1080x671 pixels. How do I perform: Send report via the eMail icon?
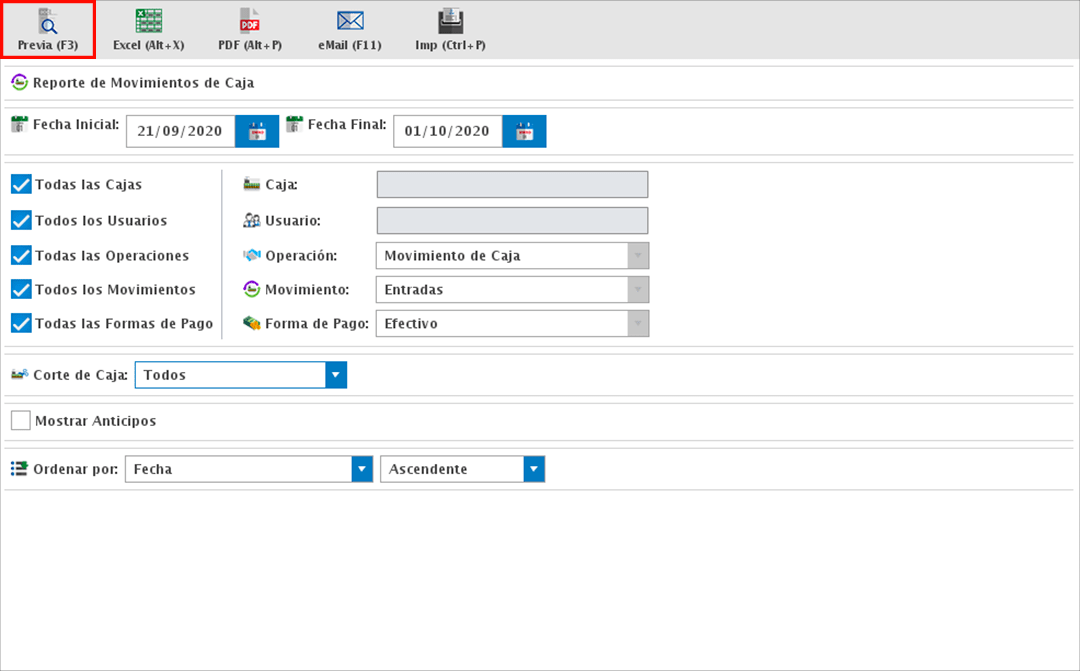tap(350, 22)
